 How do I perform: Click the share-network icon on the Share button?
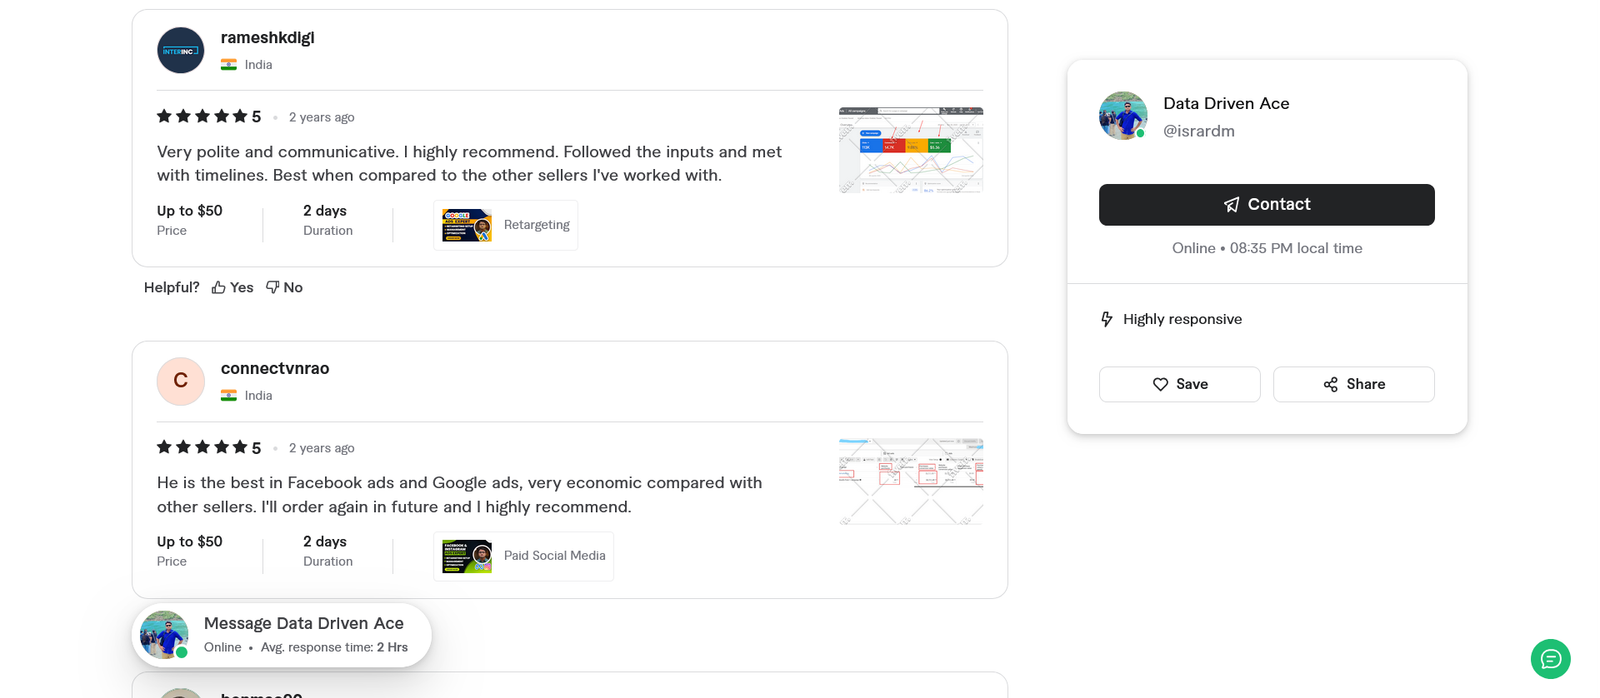(x=1330, y=384)
